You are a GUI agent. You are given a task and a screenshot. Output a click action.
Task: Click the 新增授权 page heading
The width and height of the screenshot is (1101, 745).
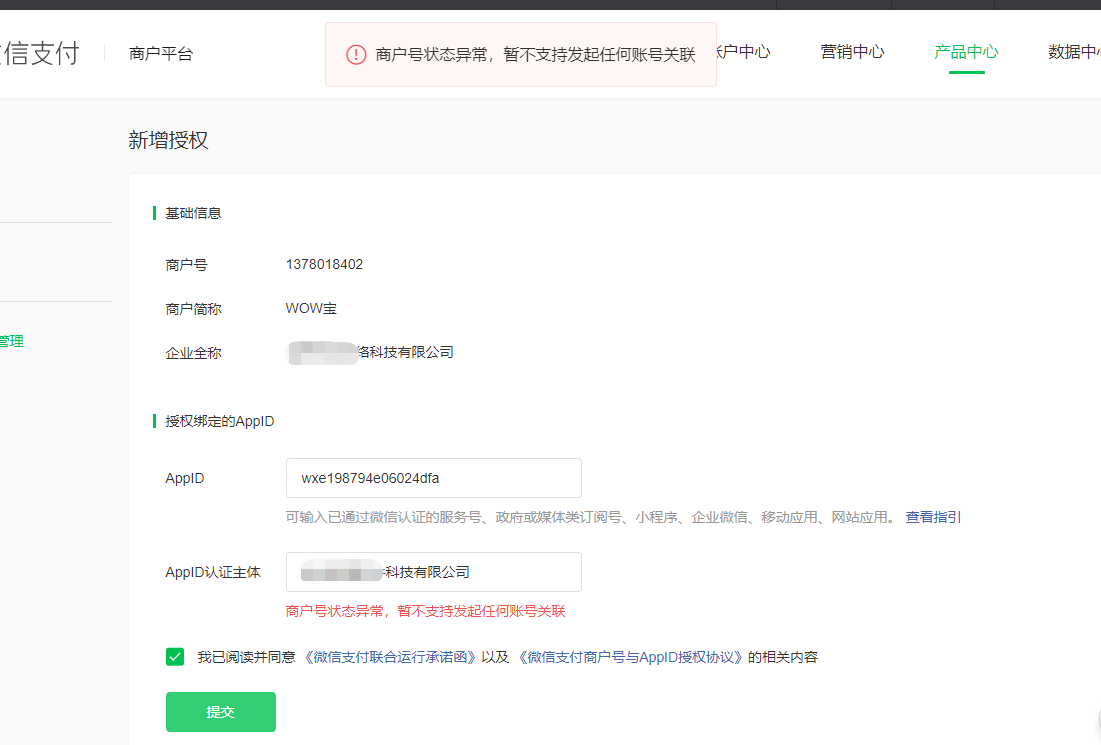[x=168, y=140]
